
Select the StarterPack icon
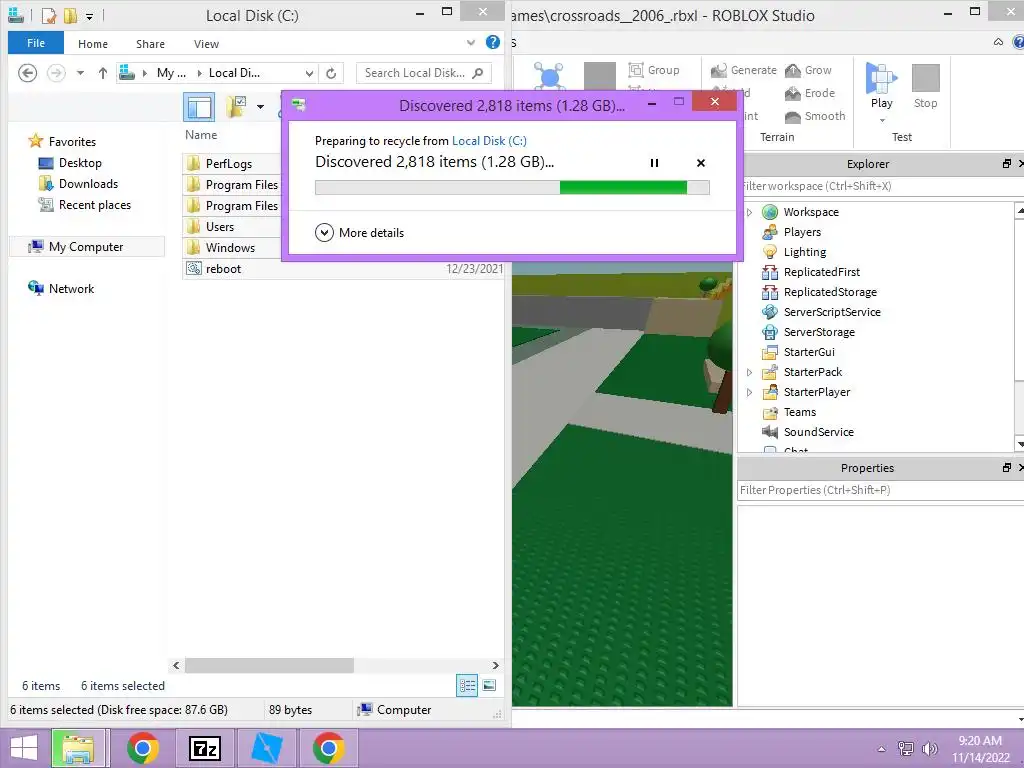tap(770, 372)
